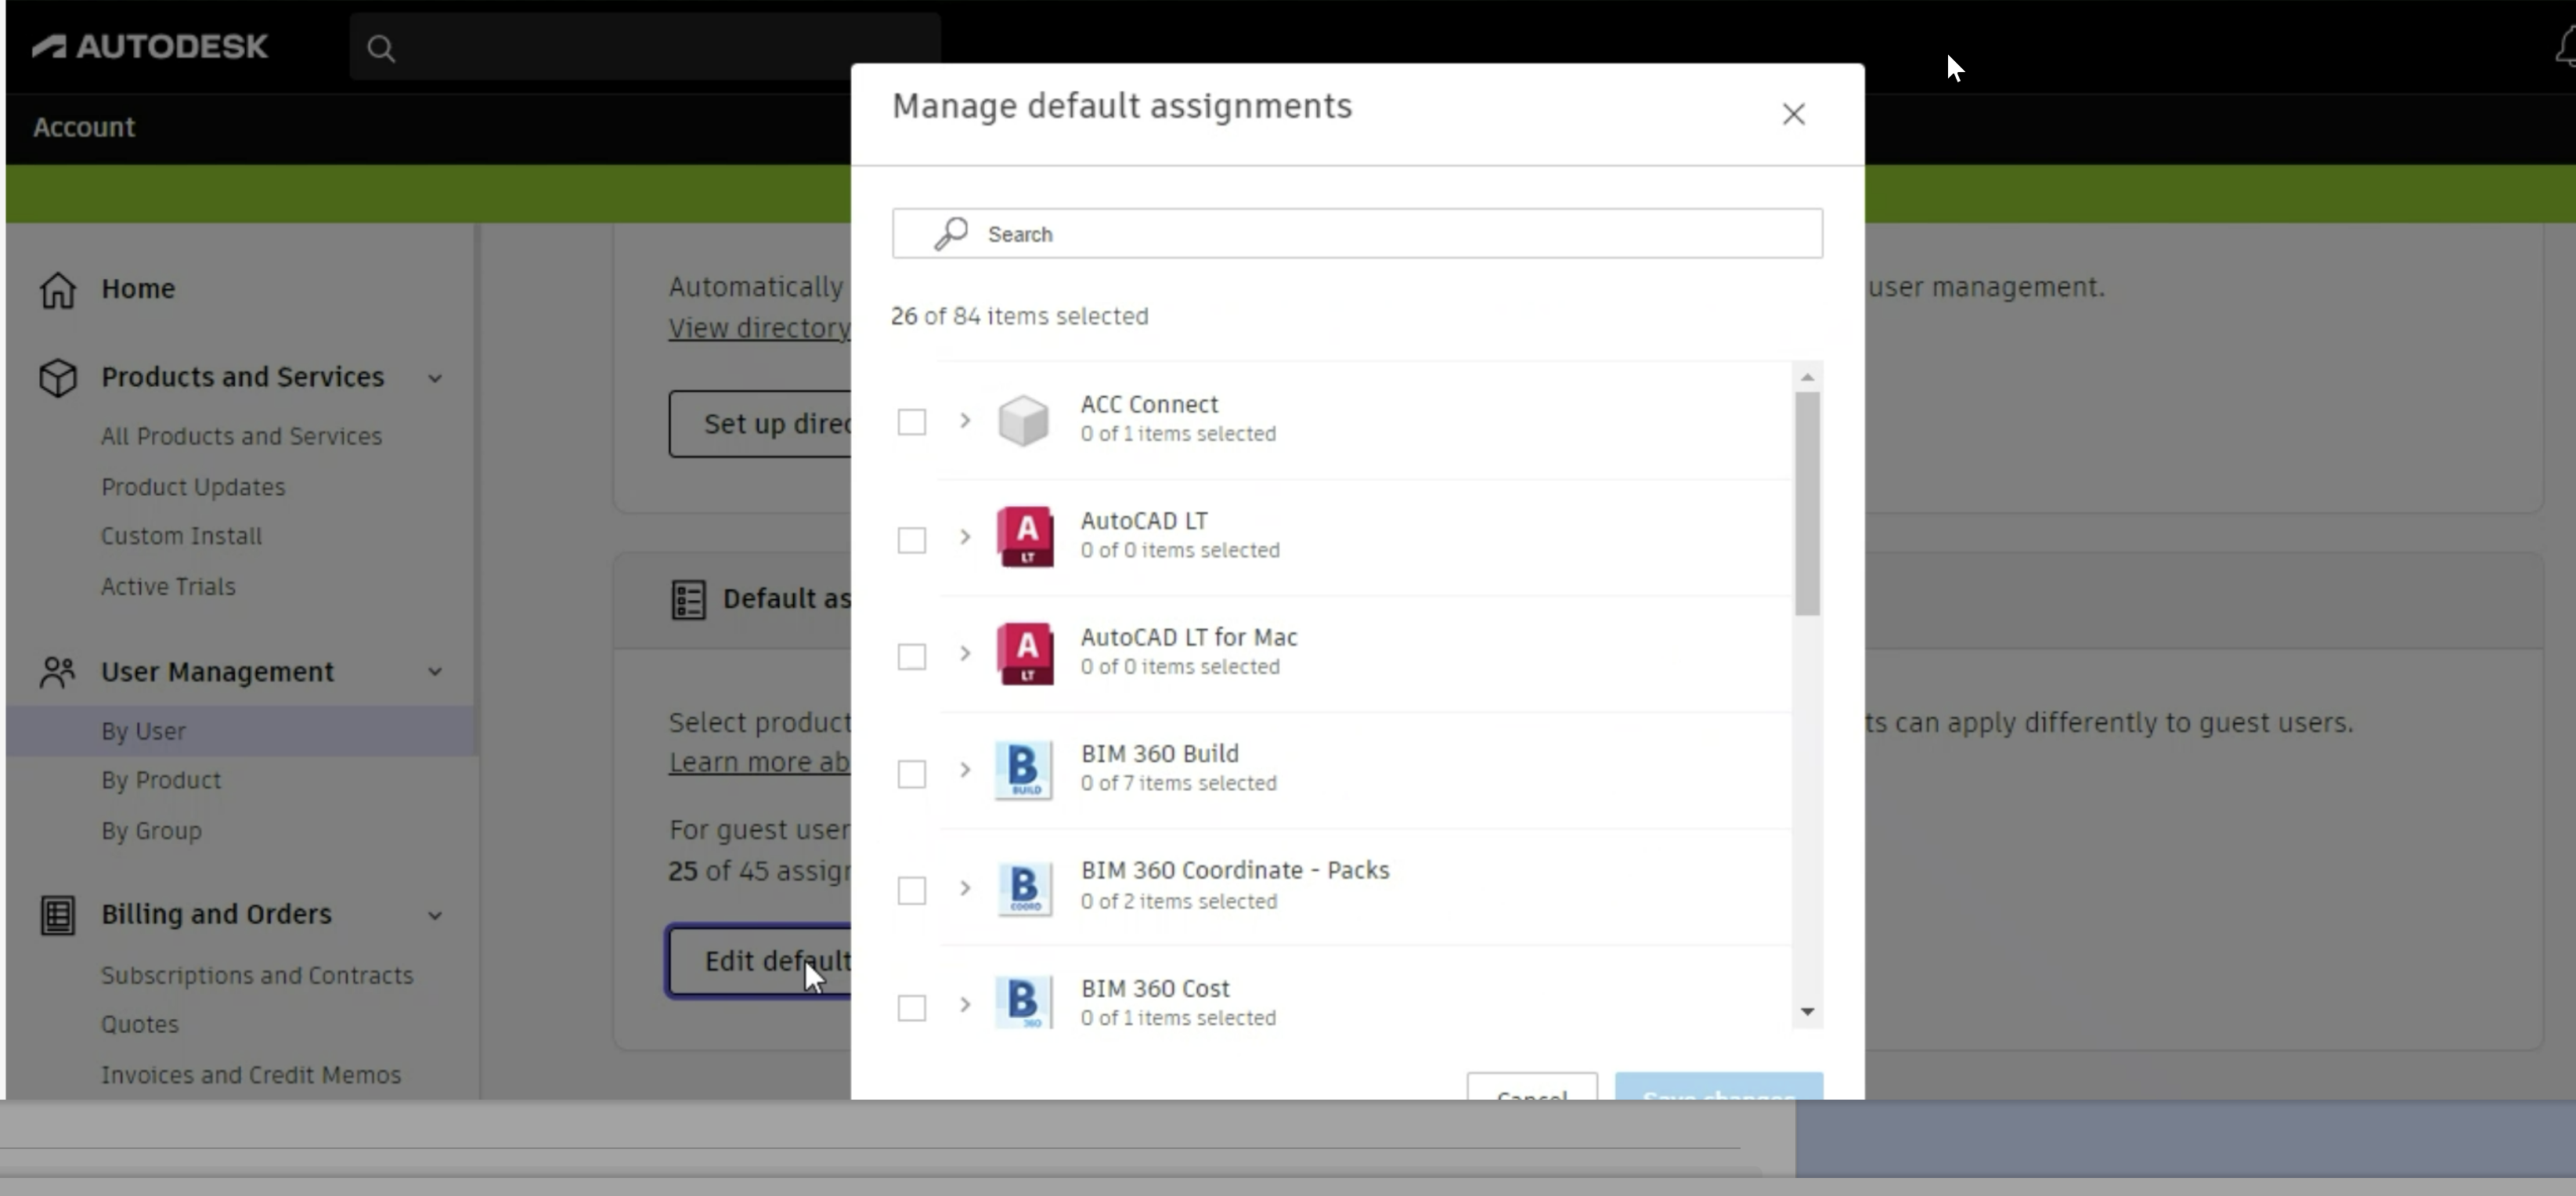The image size is (2576, 1196).
Task: Click the AutoCAD LT product icon
Action: tap(1024, 537)
